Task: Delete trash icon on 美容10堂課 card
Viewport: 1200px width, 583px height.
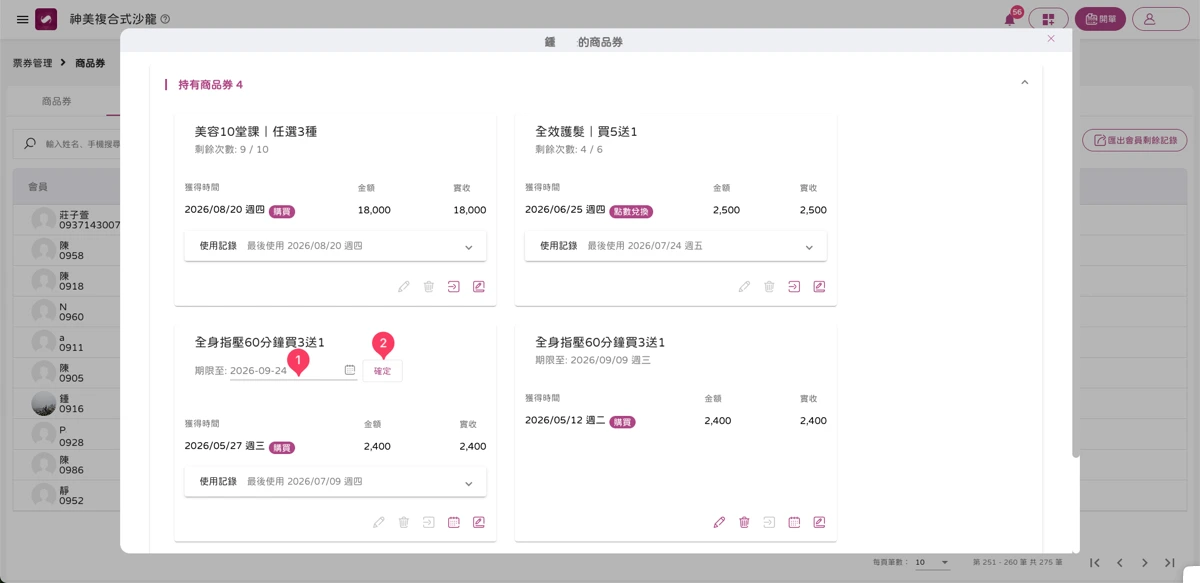Action: 429,287
